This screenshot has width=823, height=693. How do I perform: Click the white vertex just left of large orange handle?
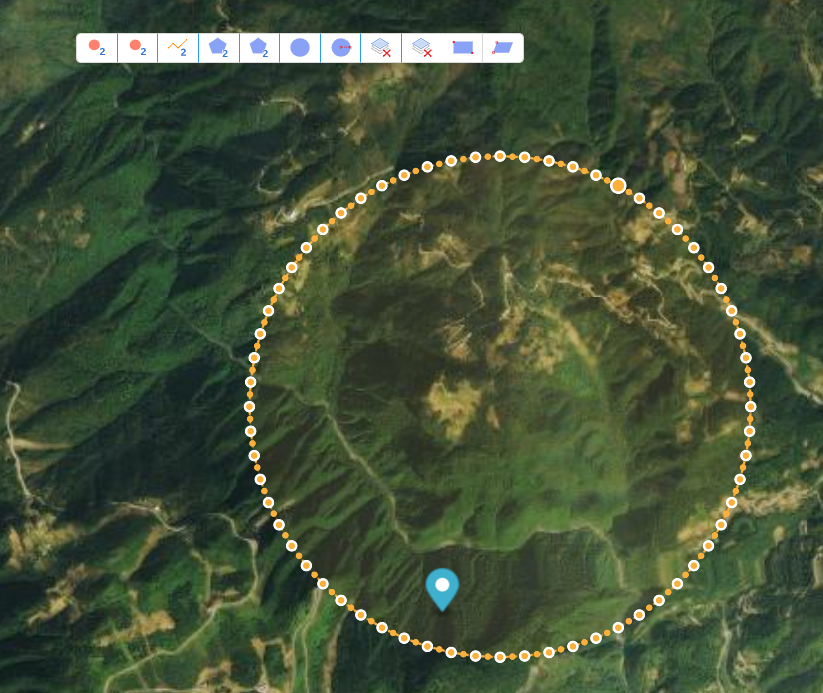(x=596, y=176)
